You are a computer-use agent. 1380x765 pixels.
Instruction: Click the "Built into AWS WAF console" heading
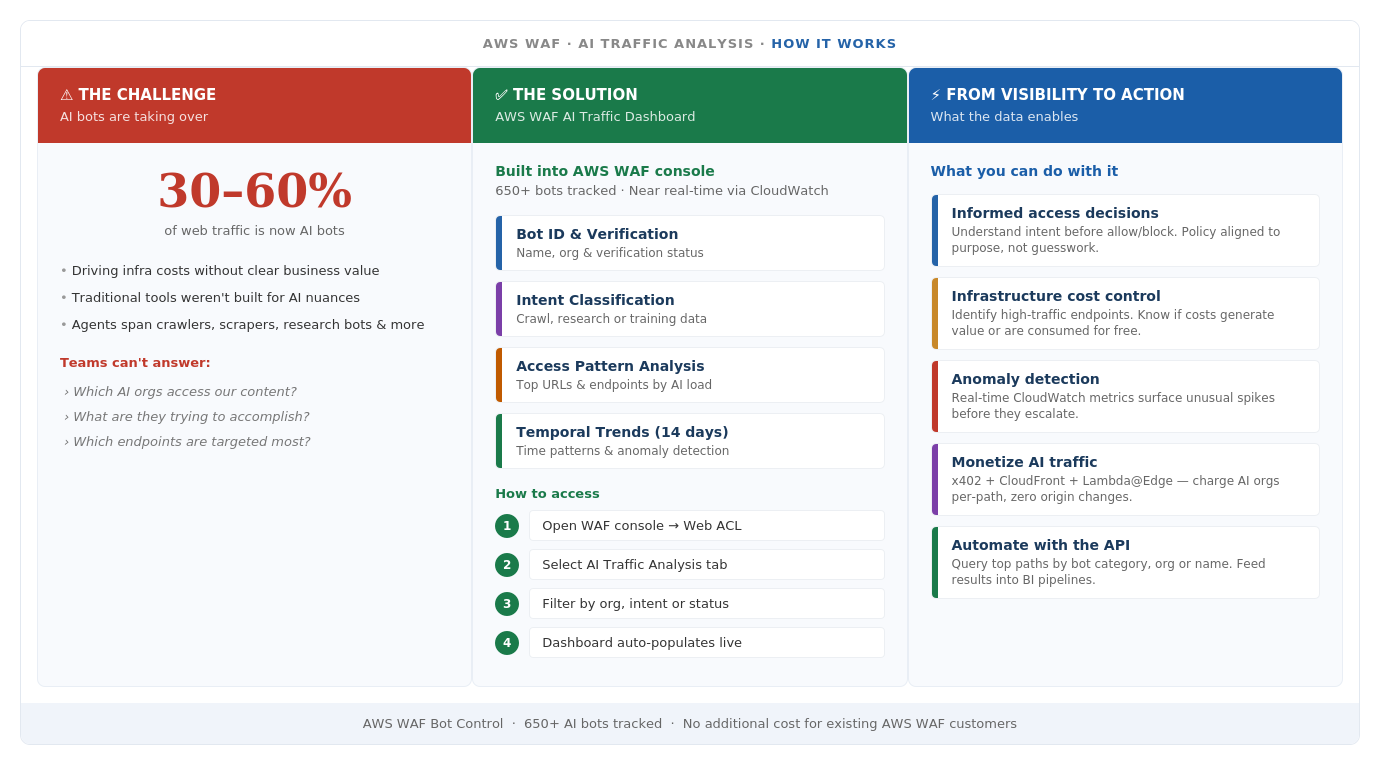click(605, 171)
